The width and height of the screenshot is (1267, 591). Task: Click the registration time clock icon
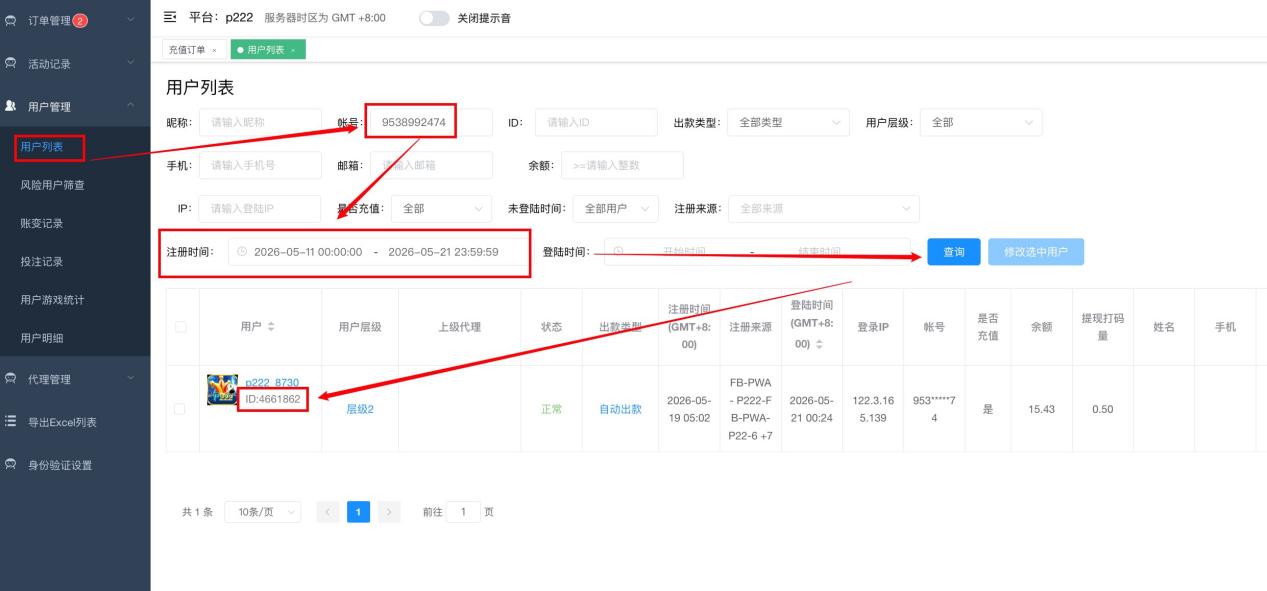[241, 252]
